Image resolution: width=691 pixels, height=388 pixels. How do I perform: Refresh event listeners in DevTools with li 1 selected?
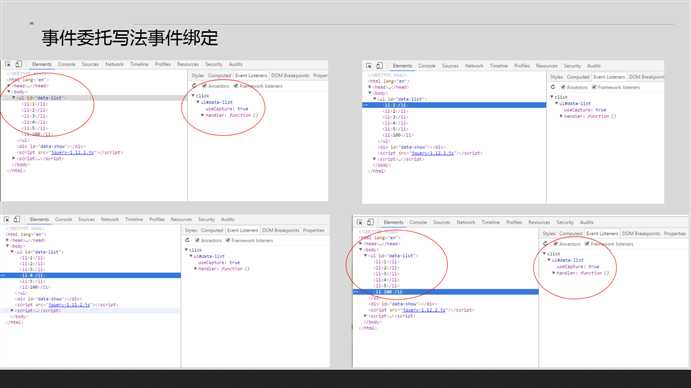point(553,87)
